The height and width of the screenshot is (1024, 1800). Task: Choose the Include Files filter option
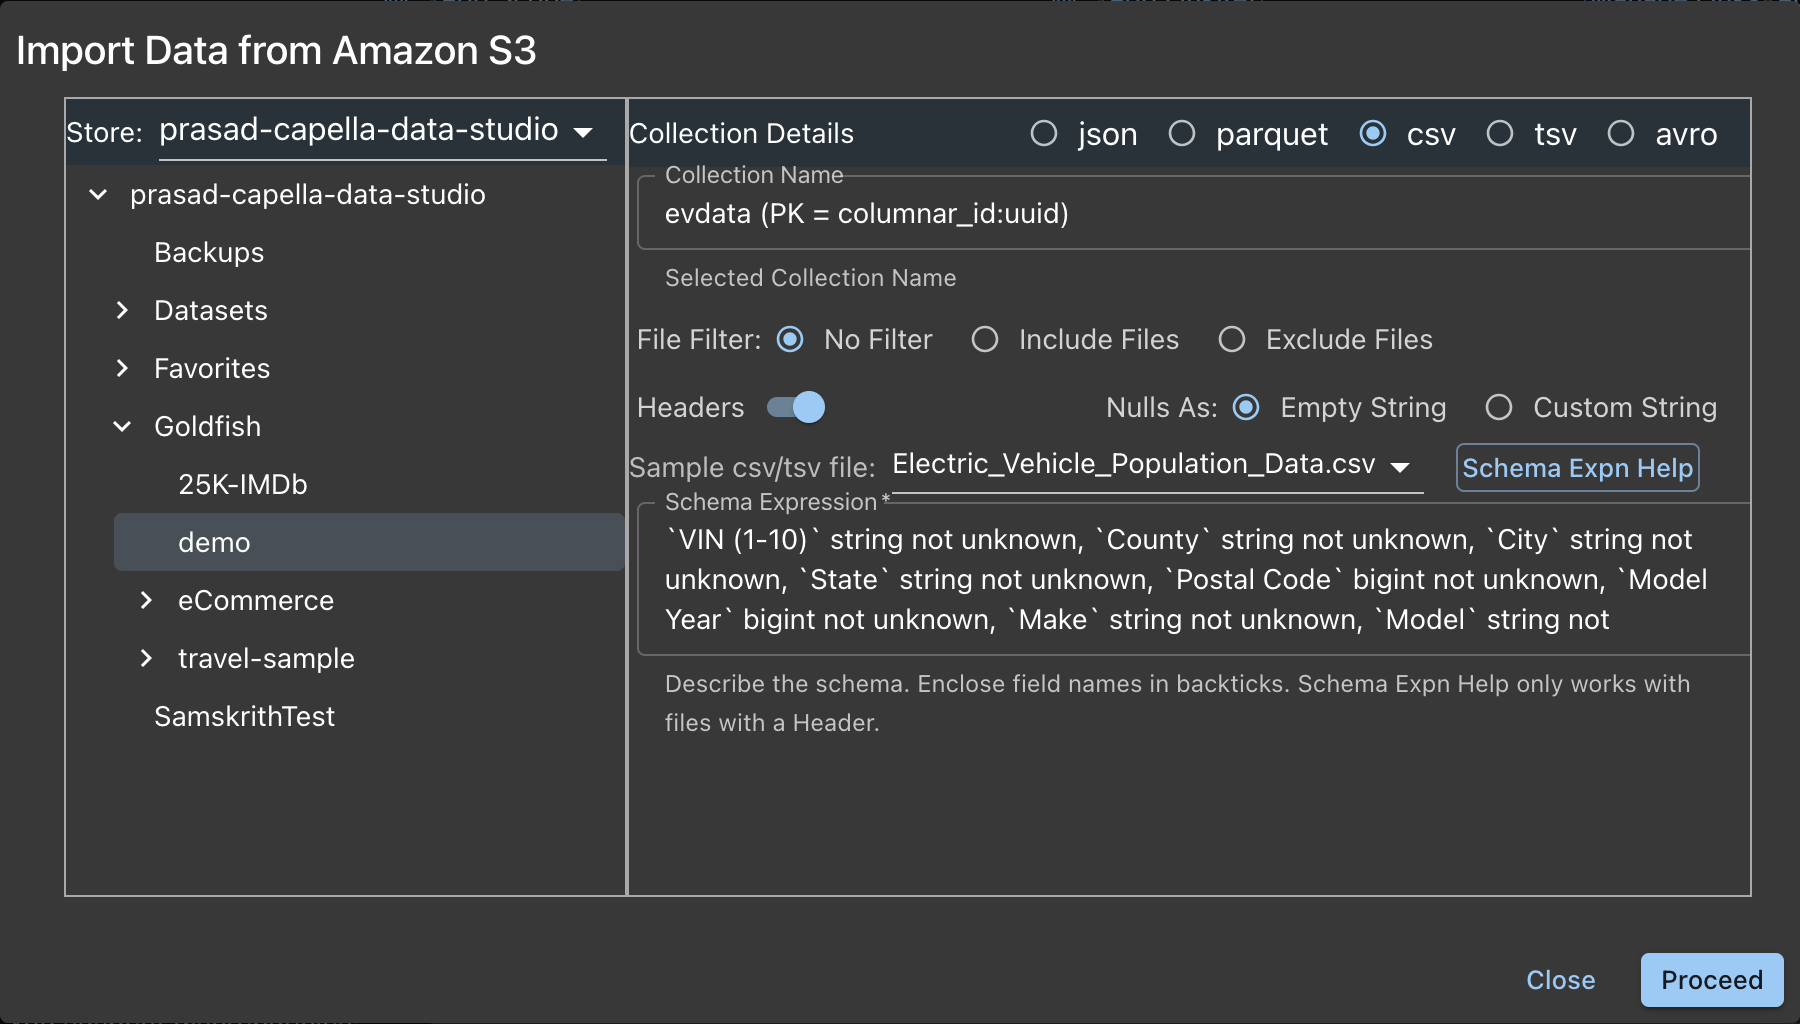985,340
